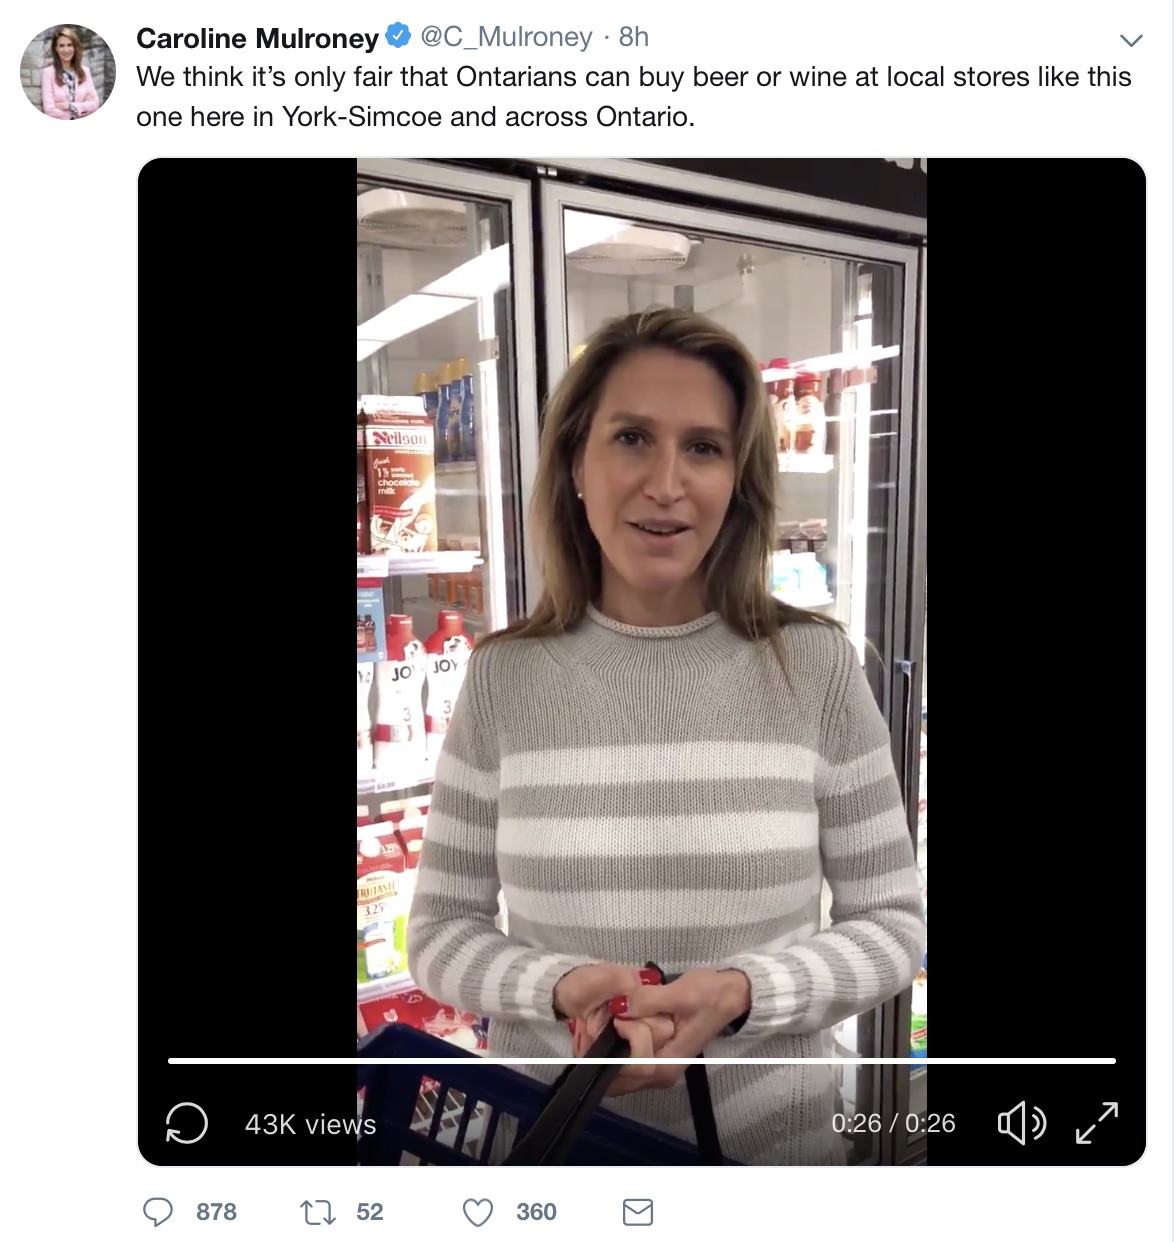The width and height of the screenshot is (1174, 1242).
Task: Mute the video using speaker icon
Action: (1021, 1123)
